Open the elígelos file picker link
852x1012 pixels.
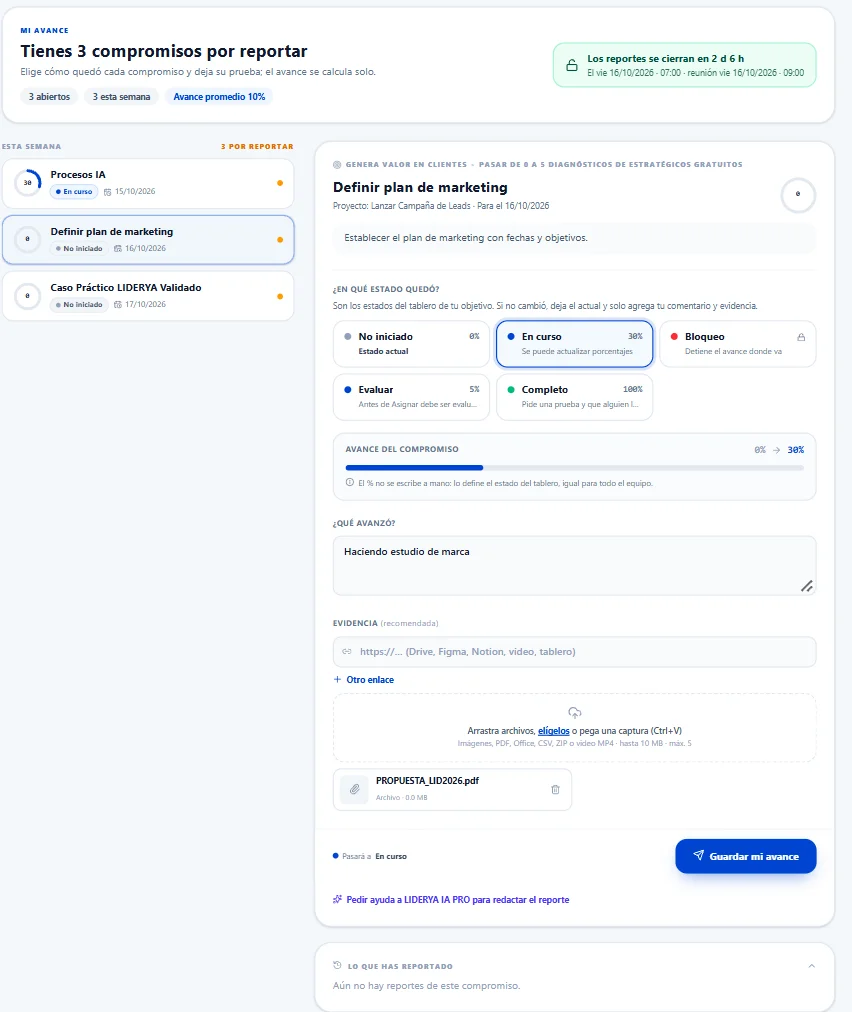(554, 731)
